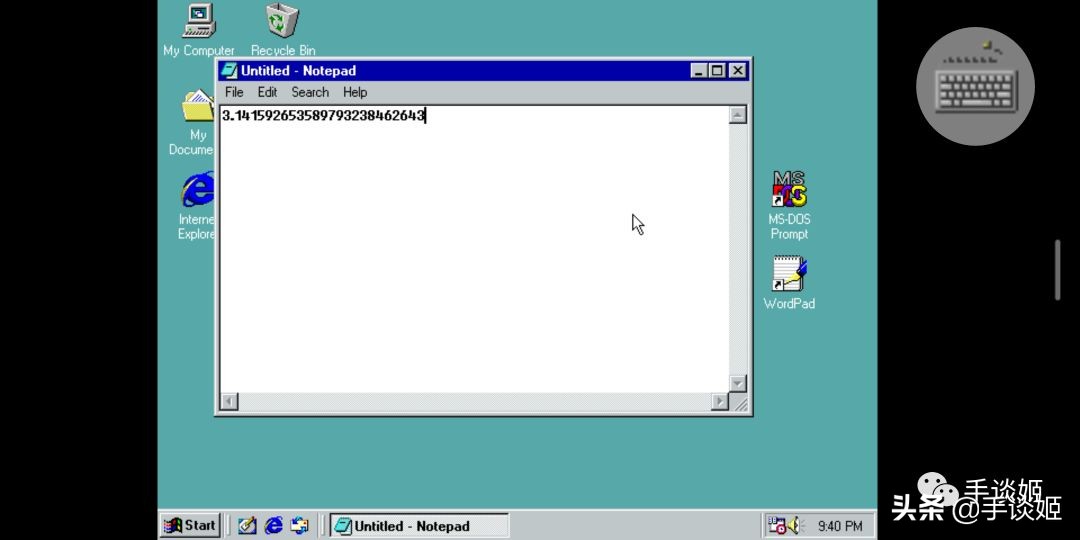Select the Internet Explorer desktop icon
The image size is (1080, 540).
point(198,189)
